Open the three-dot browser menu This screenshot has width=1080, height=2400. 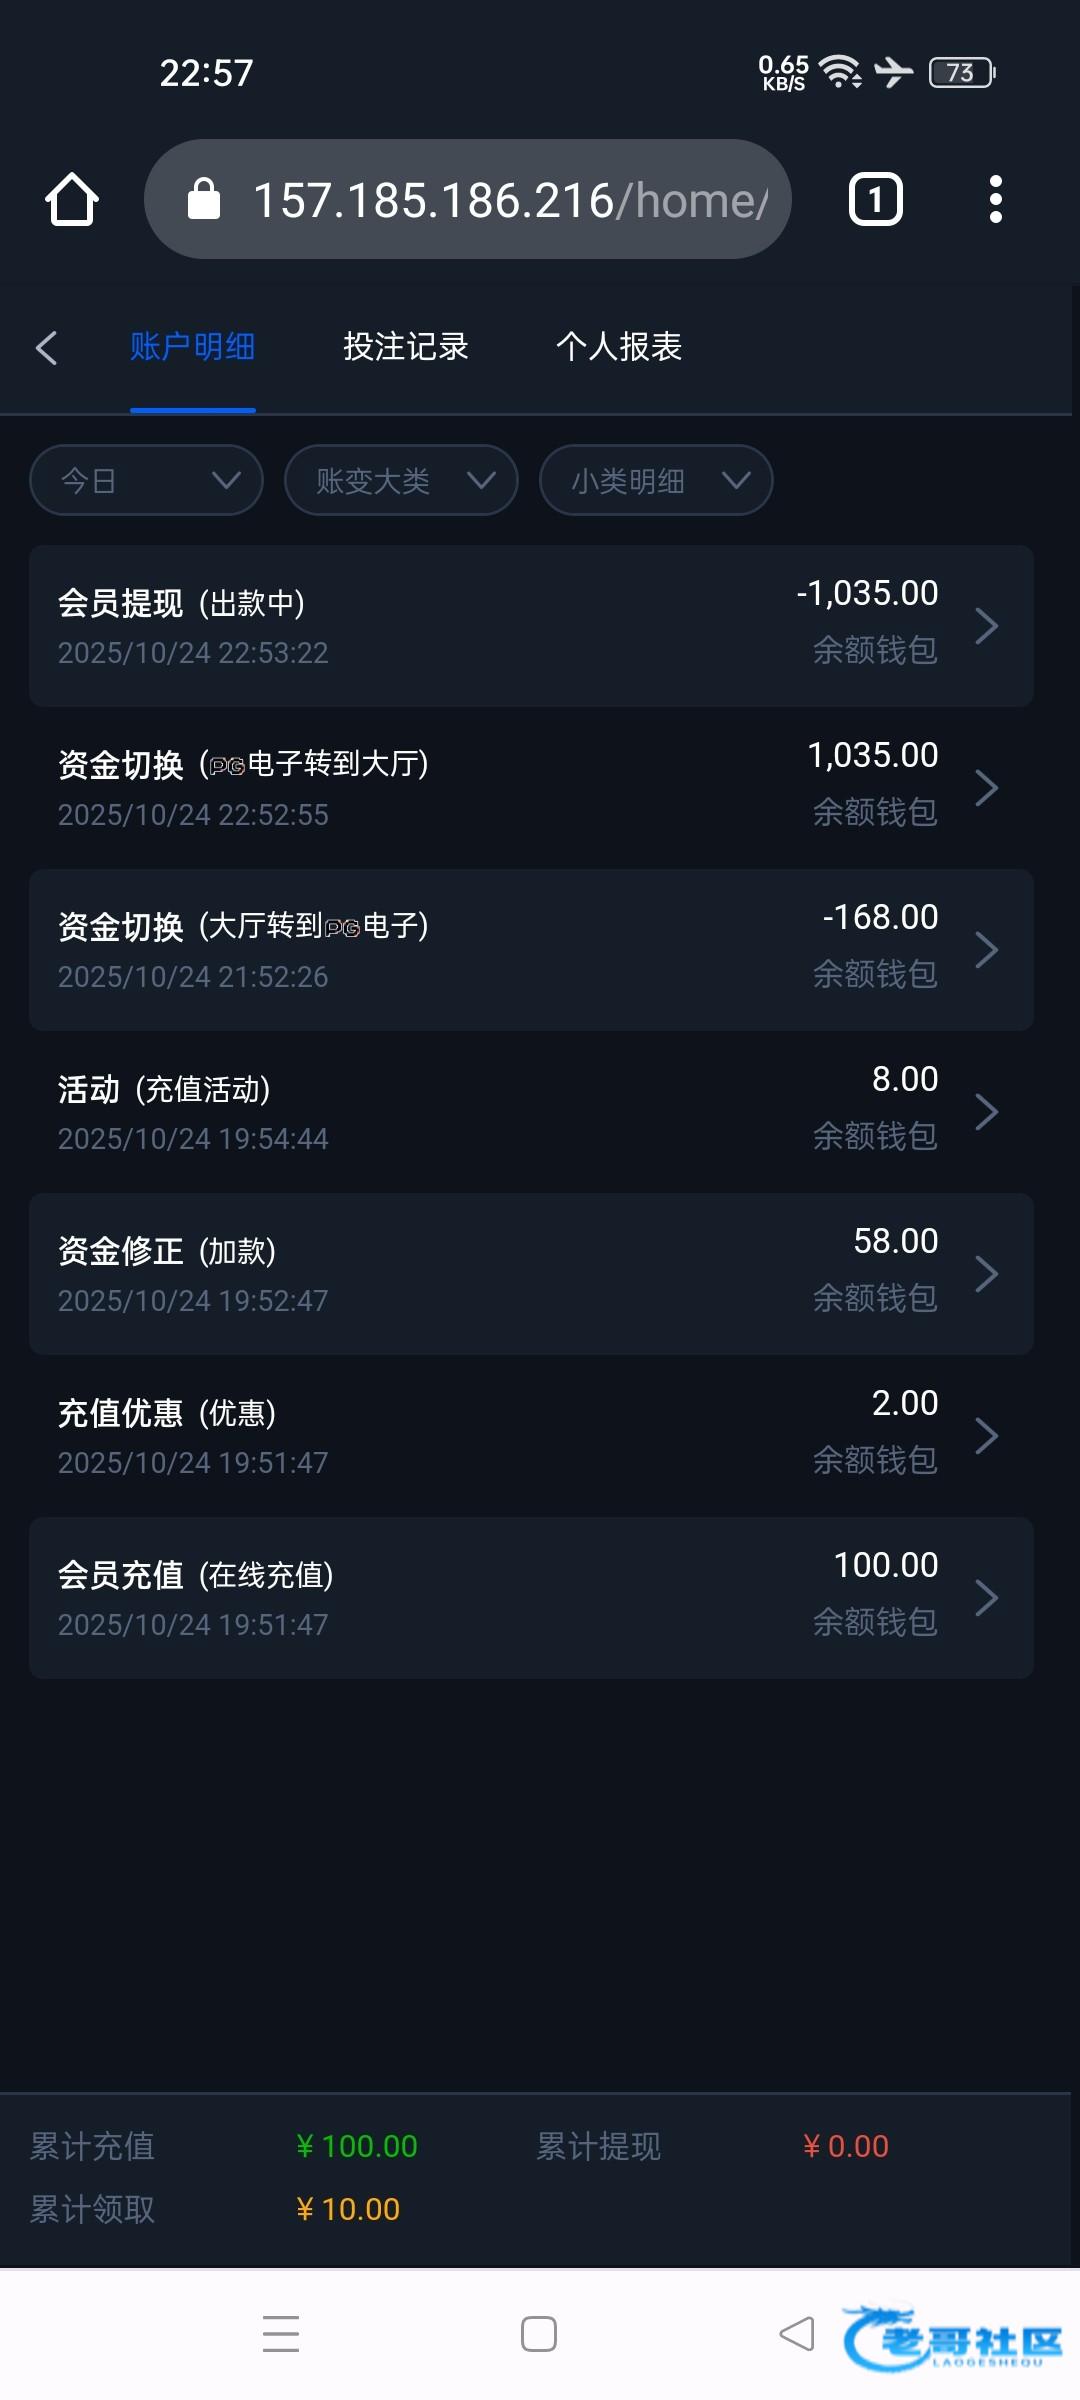click(995, 199)
